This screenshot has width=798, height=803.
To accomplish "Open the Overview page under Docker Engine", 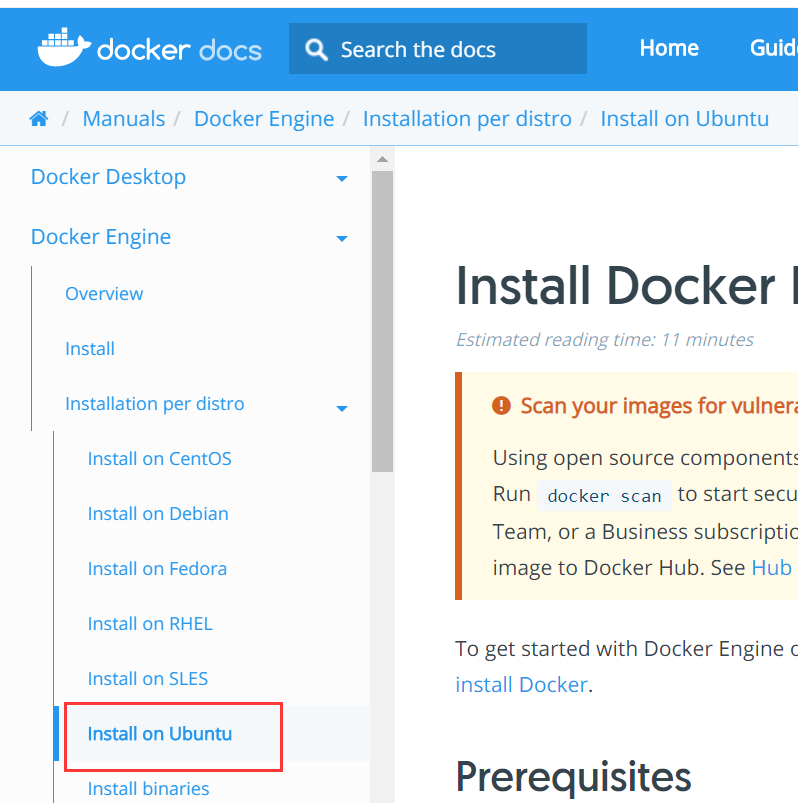I will pos(104,293).
